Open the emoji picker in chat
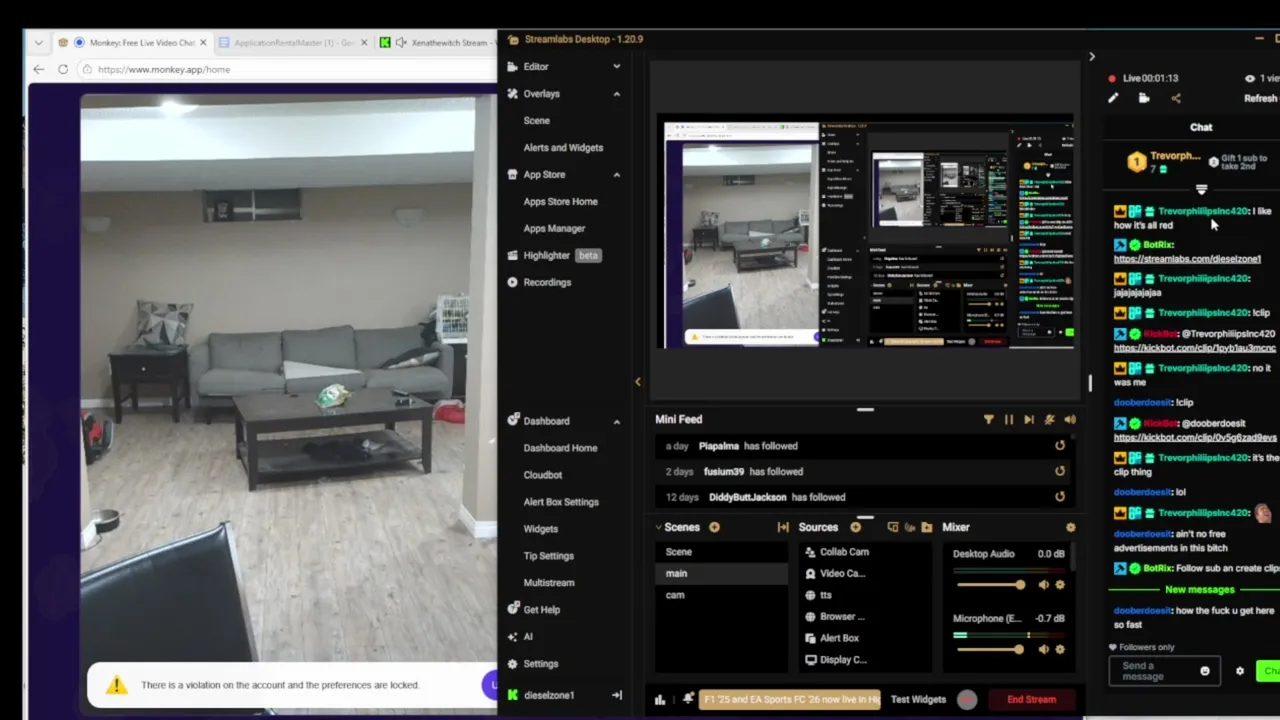Screen dimensions: 1280x720 click(1205, 671)
